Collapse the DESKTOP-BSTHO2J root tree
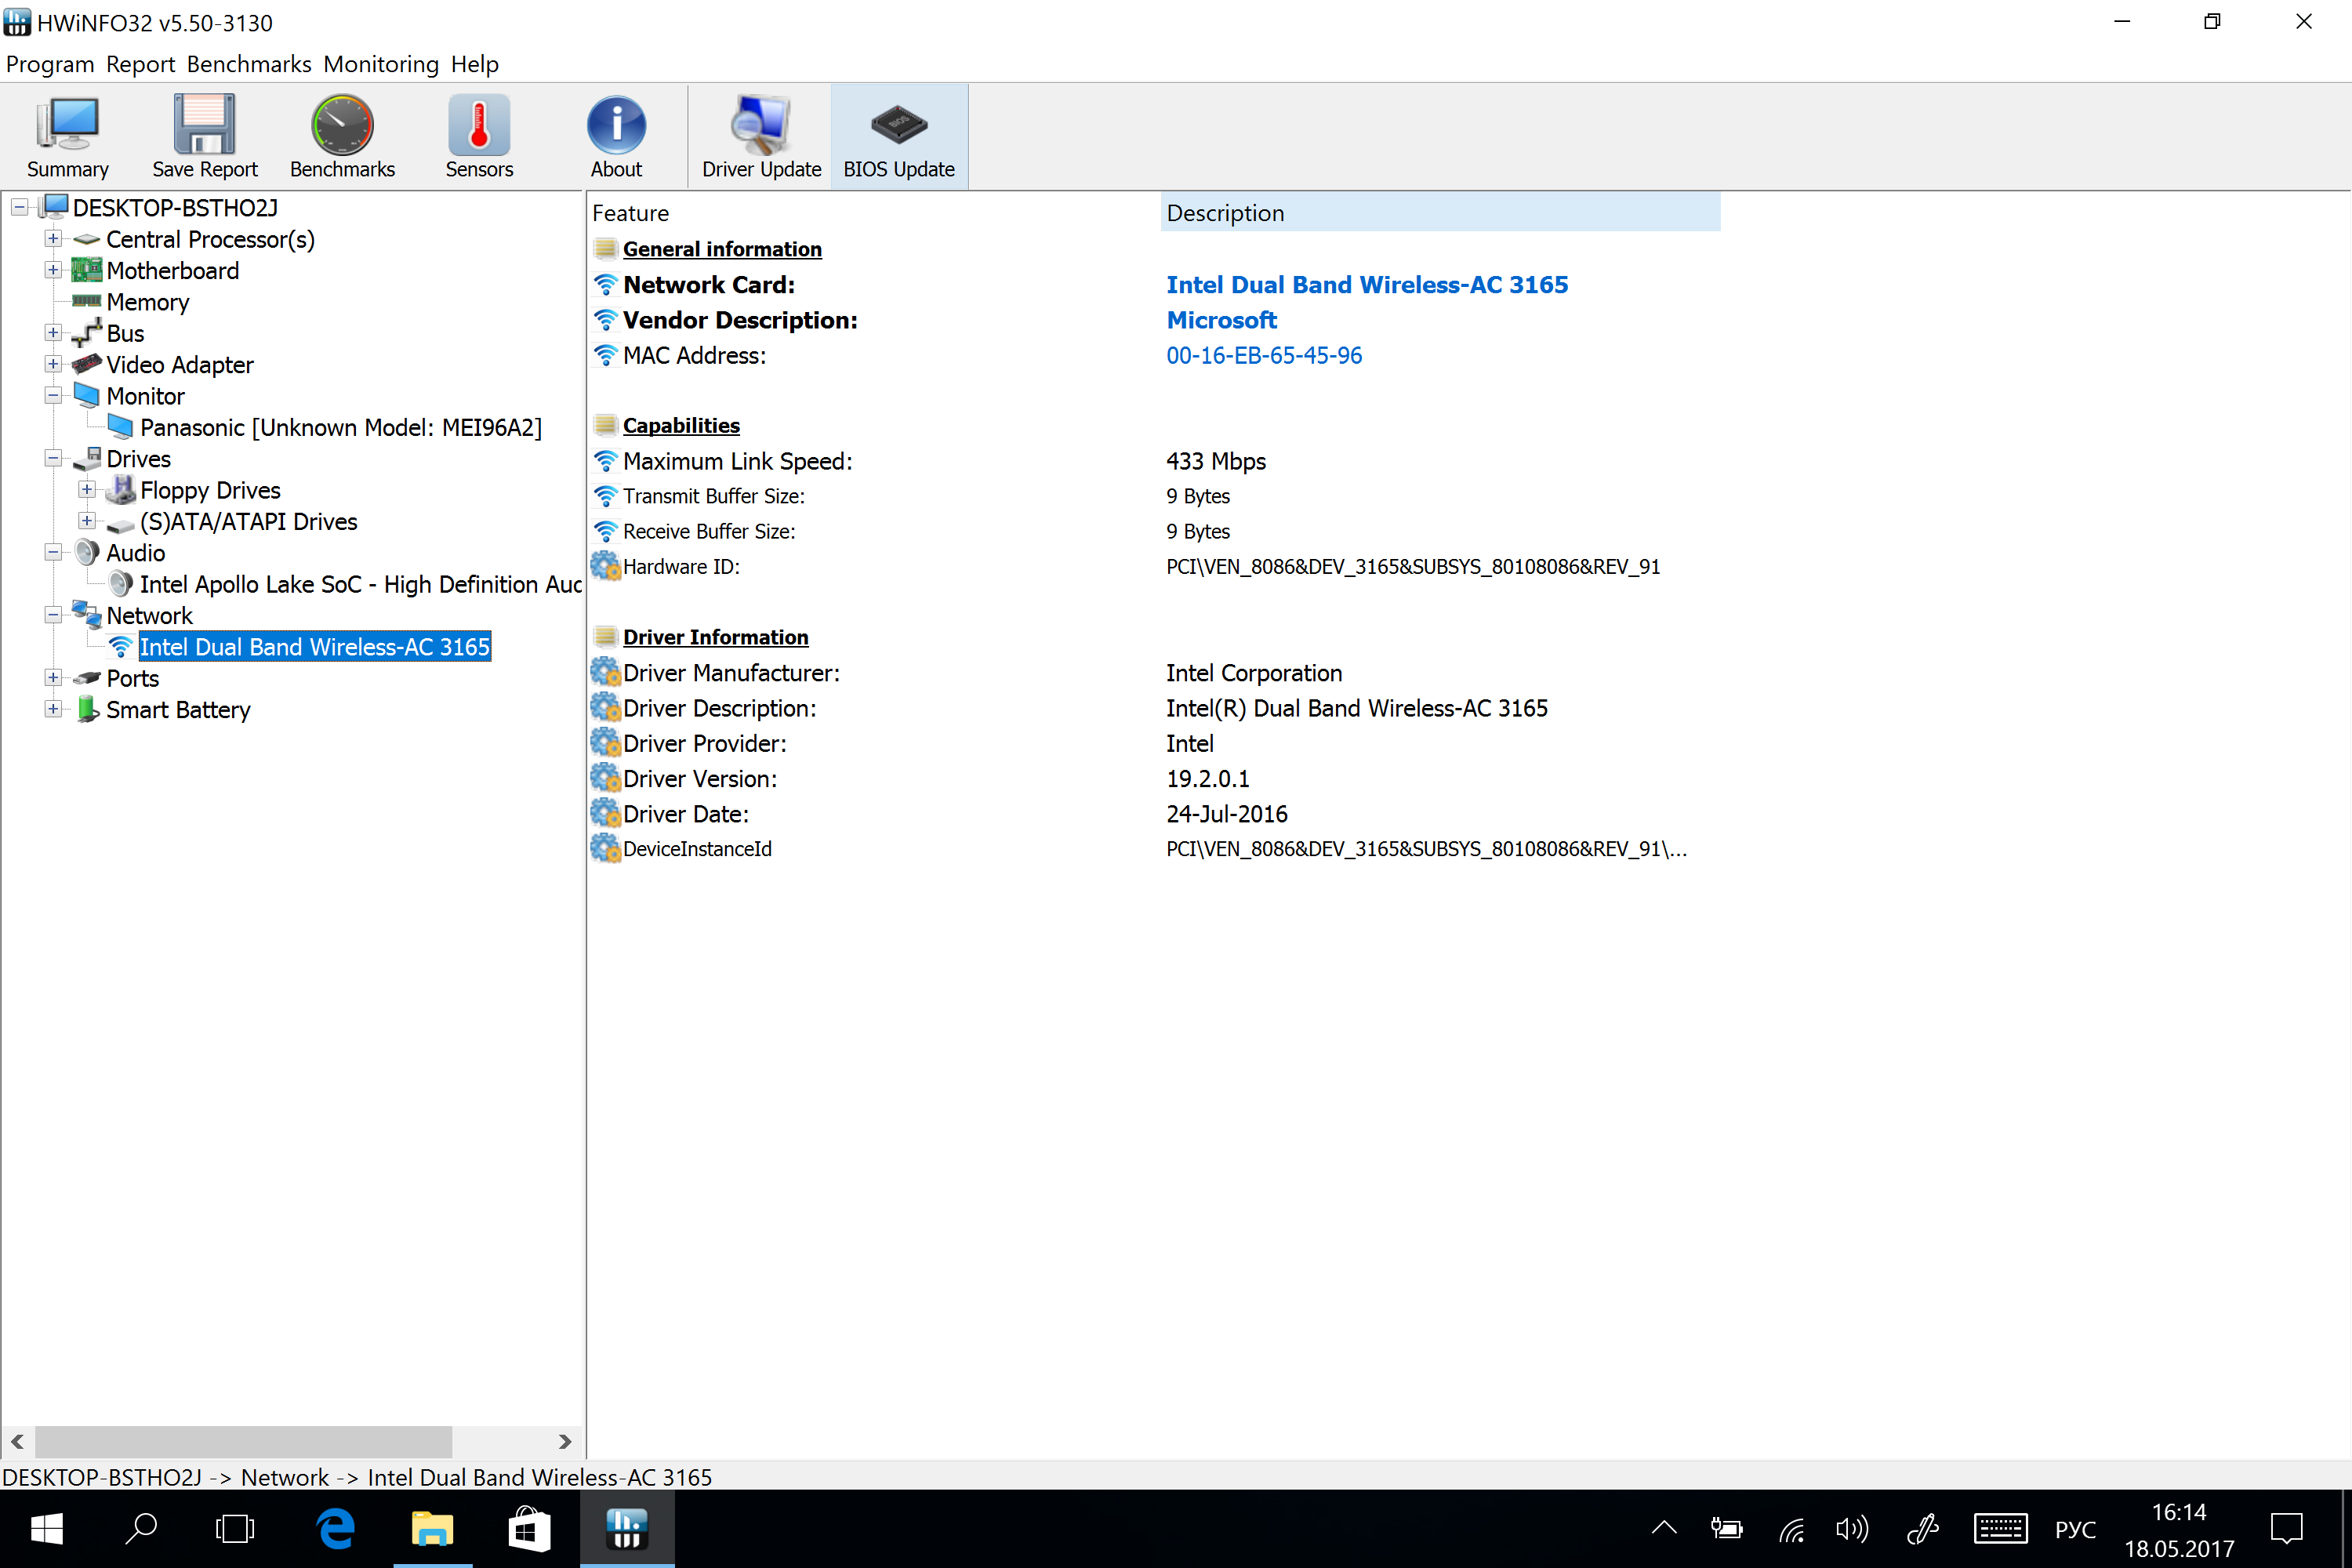Viewport: 2352px width, 1568px height. [x=19, y=208]
